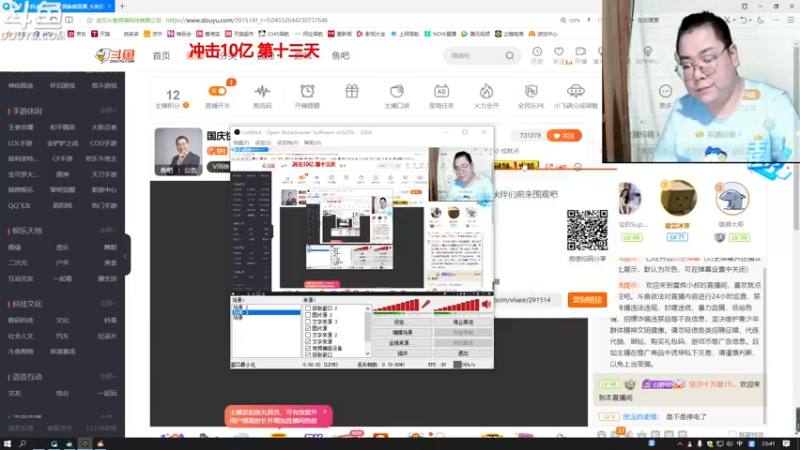Image resolution: width=800 pixels, height=450 pixels.
Task: Open the 历史 history clock icon
Action: coord(537,52)
